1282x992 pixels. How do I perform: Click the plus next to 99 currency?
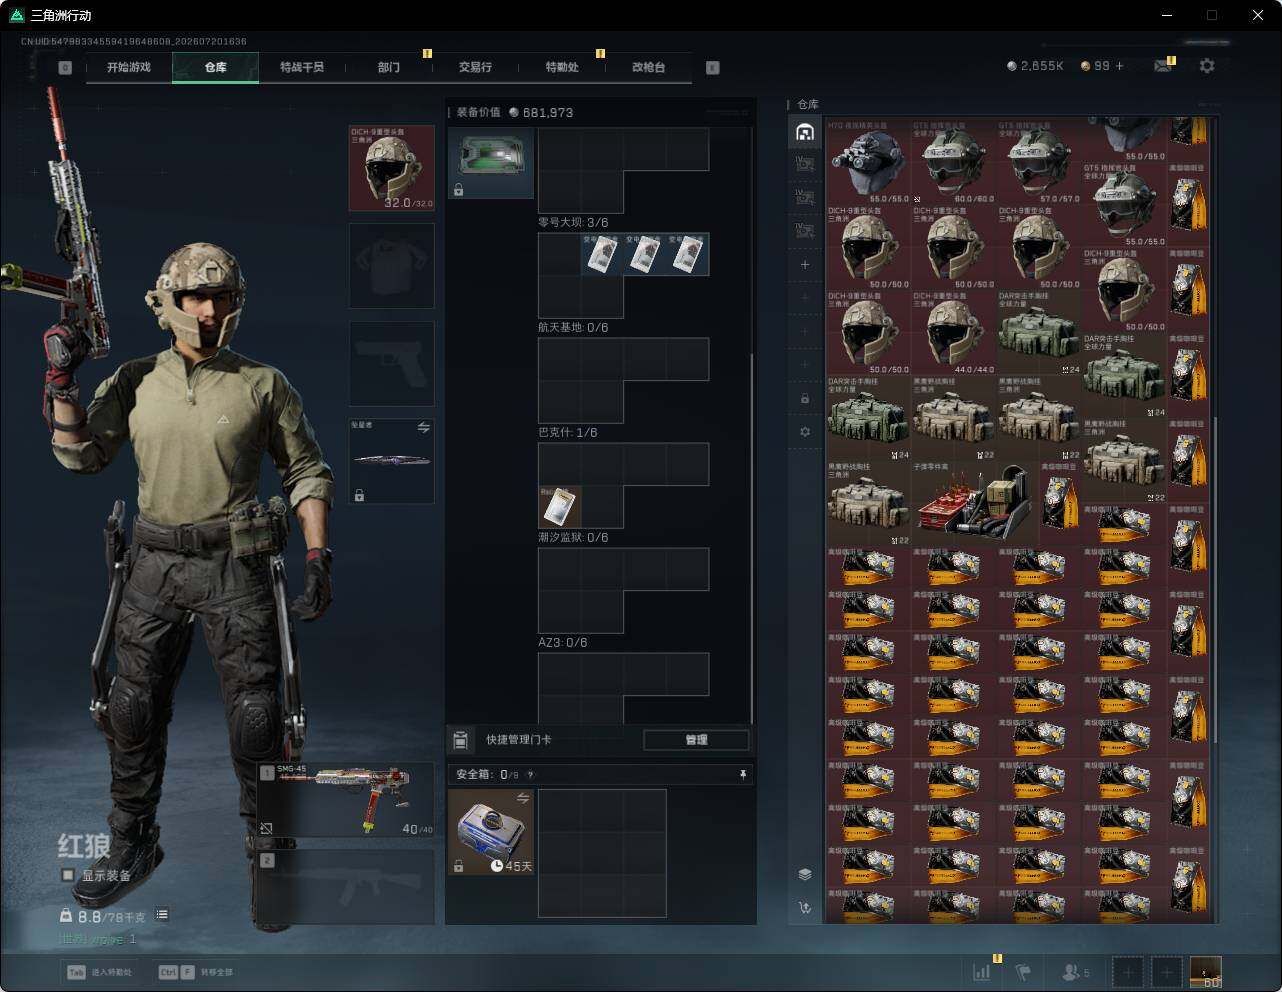1119,66
